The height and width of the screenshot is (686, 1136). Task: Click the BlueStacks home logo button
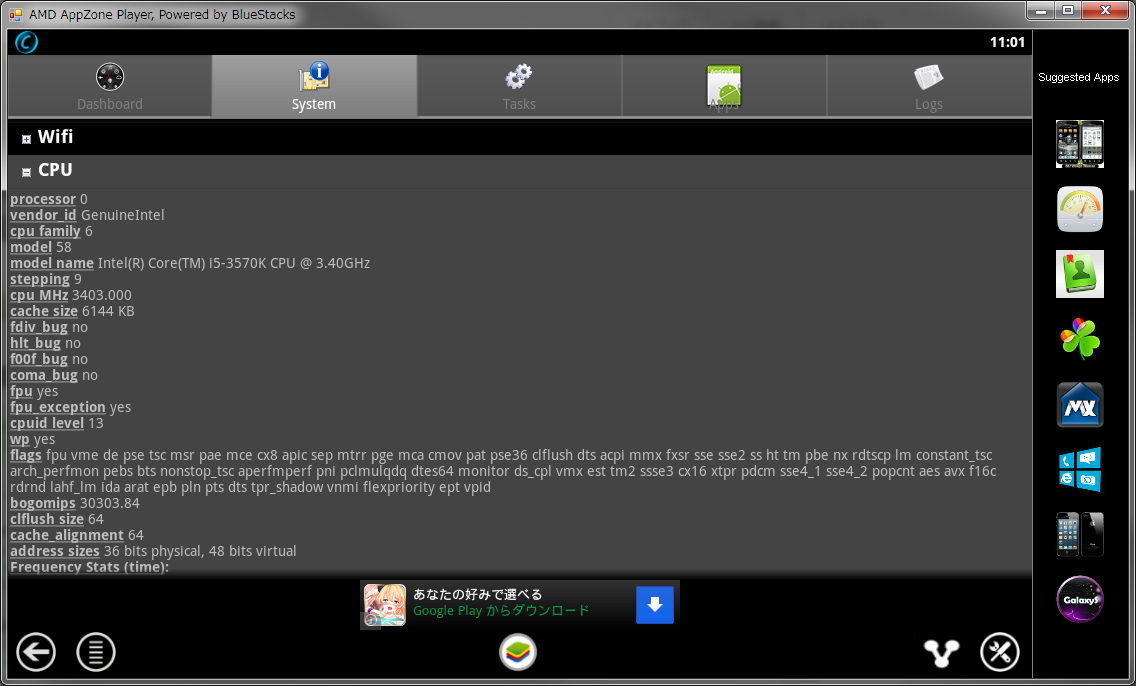tap(518, 652)
